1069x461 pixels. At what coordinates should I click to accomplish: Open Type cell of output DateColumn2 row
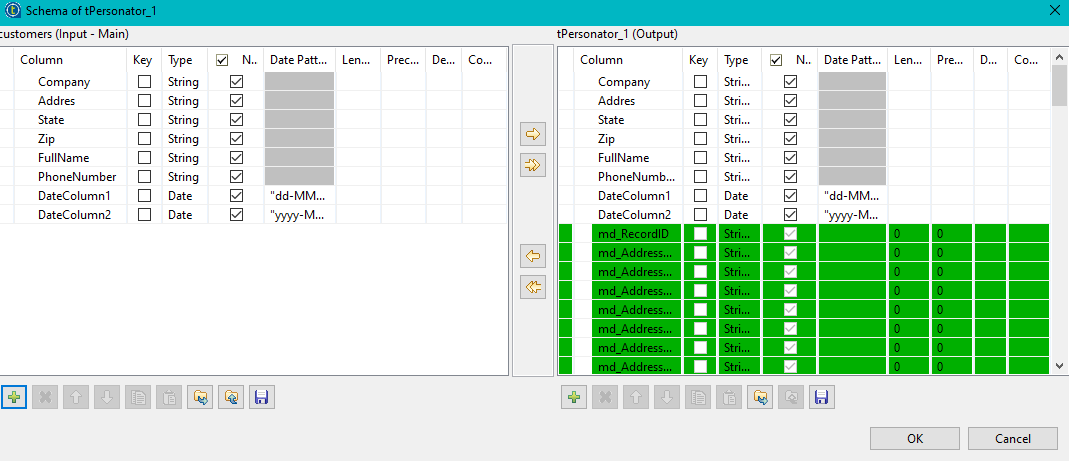(736, 215)
